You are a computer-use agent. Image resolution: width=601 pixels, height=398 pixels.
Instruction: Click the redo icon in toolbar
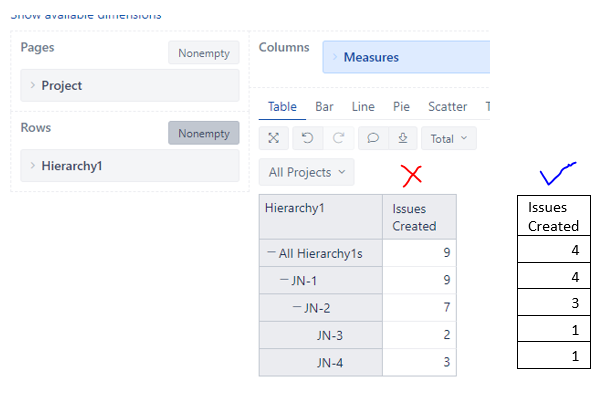(338, 138)
